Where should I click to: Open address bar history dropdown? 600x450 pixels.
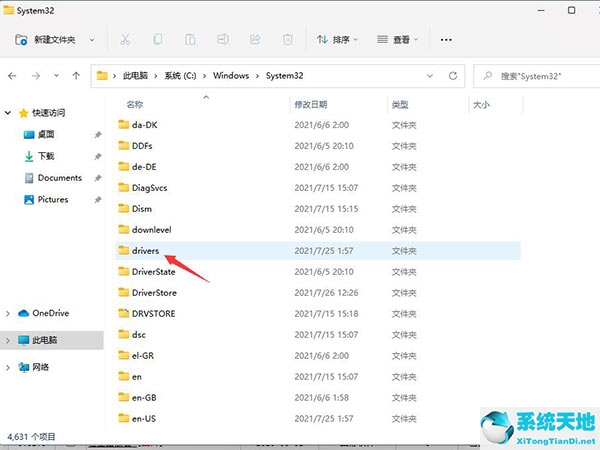coord(430,76)
